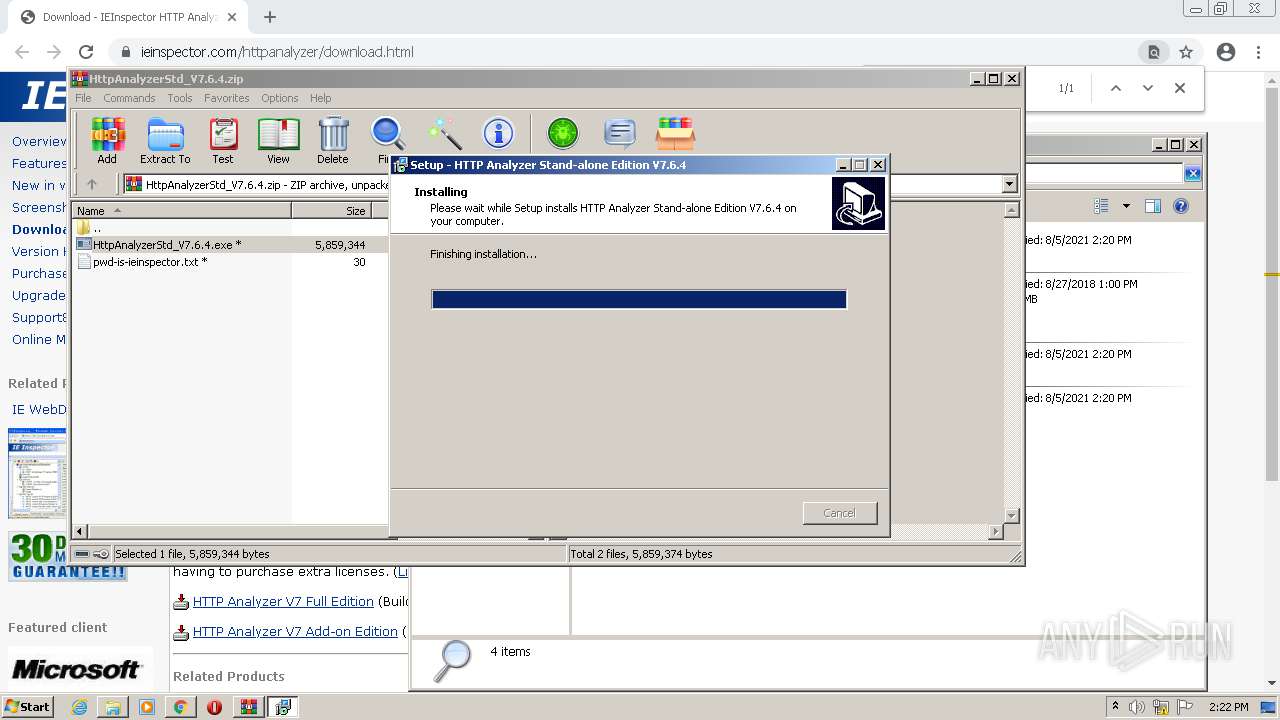Click the Explorer change view icon
The image size is (1280, 720).
click(x=1101, y=206)
